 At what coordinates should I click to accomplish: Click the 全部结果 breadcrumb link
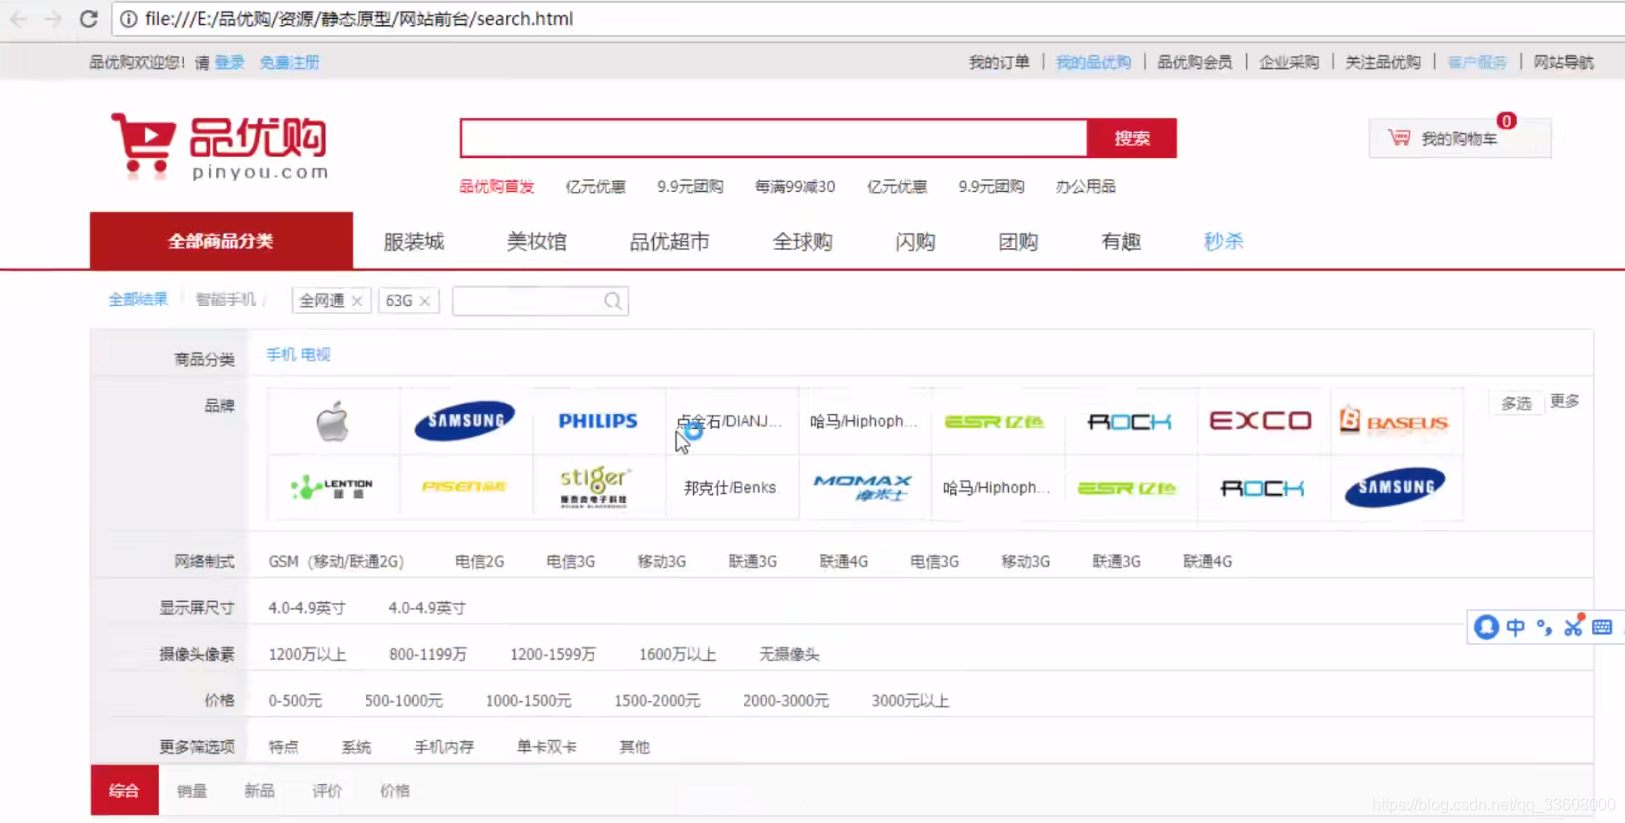pos(138,299)
